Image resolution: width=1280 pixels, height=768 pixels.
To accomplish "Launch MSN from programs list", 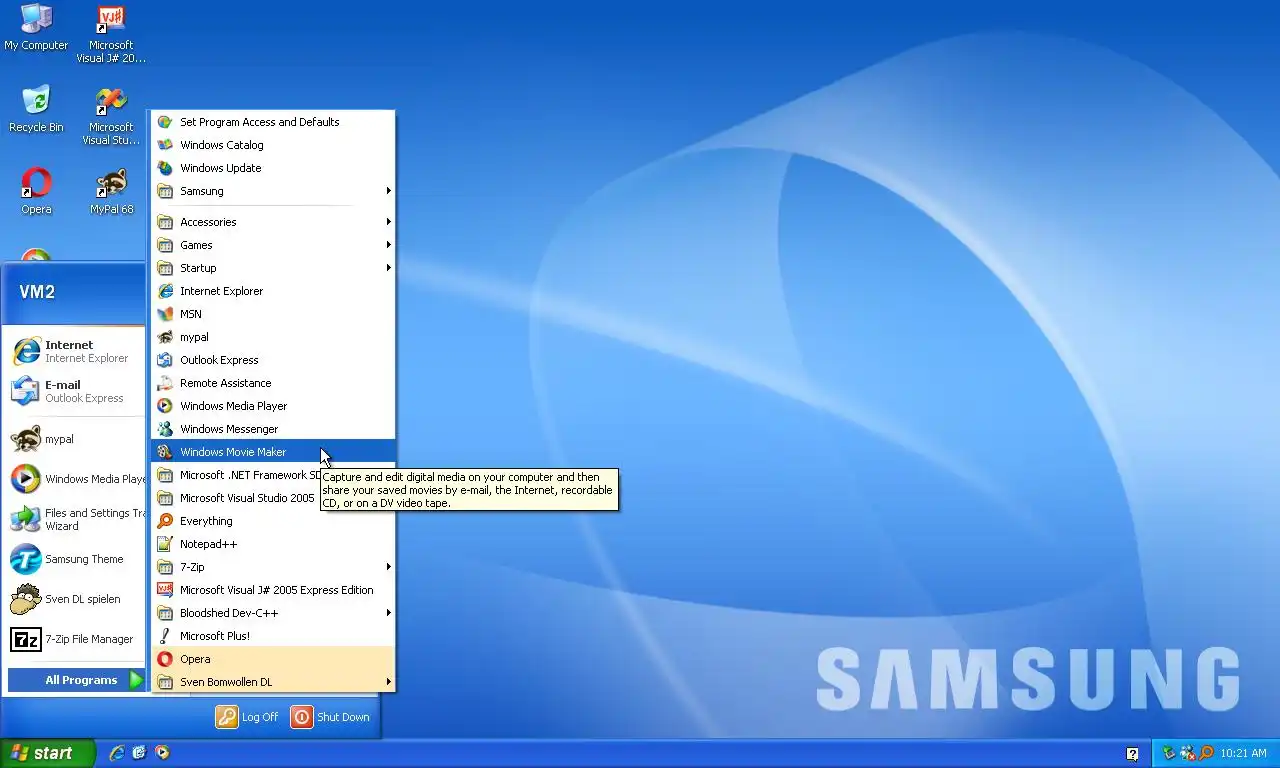I will click(x=273, y=314).
